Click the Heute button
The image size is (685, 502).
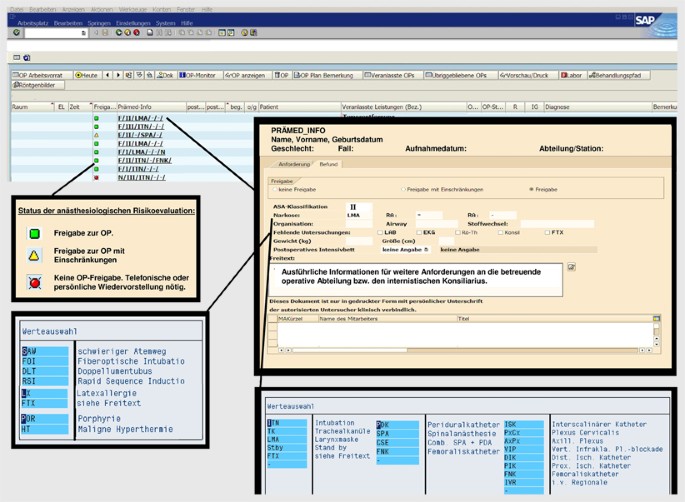89,75
